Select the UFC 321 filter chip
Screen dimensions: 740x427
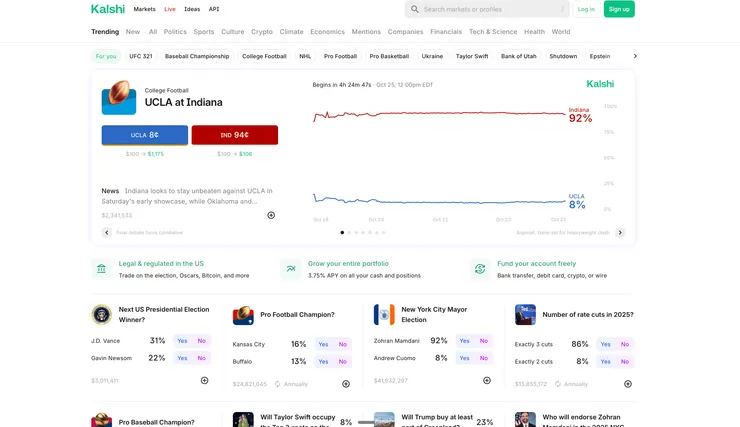[141, 56]
